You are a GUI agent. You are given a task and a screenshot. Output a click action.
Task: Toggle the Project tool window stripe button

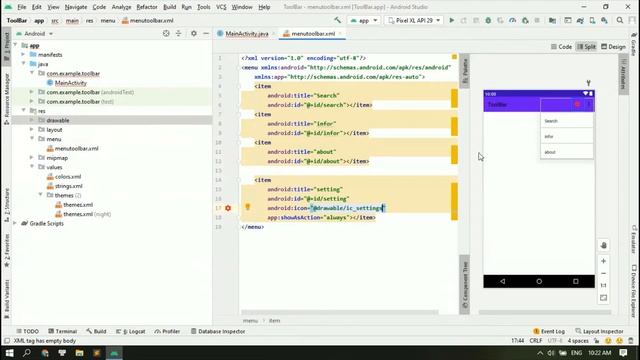[6, 46]
